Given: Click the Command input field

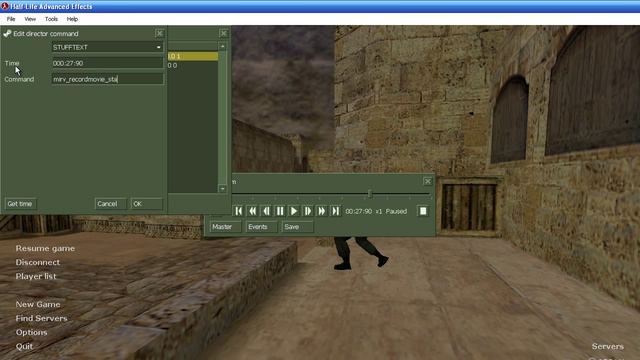Looking at the screenshot, I should click(108, 79).
